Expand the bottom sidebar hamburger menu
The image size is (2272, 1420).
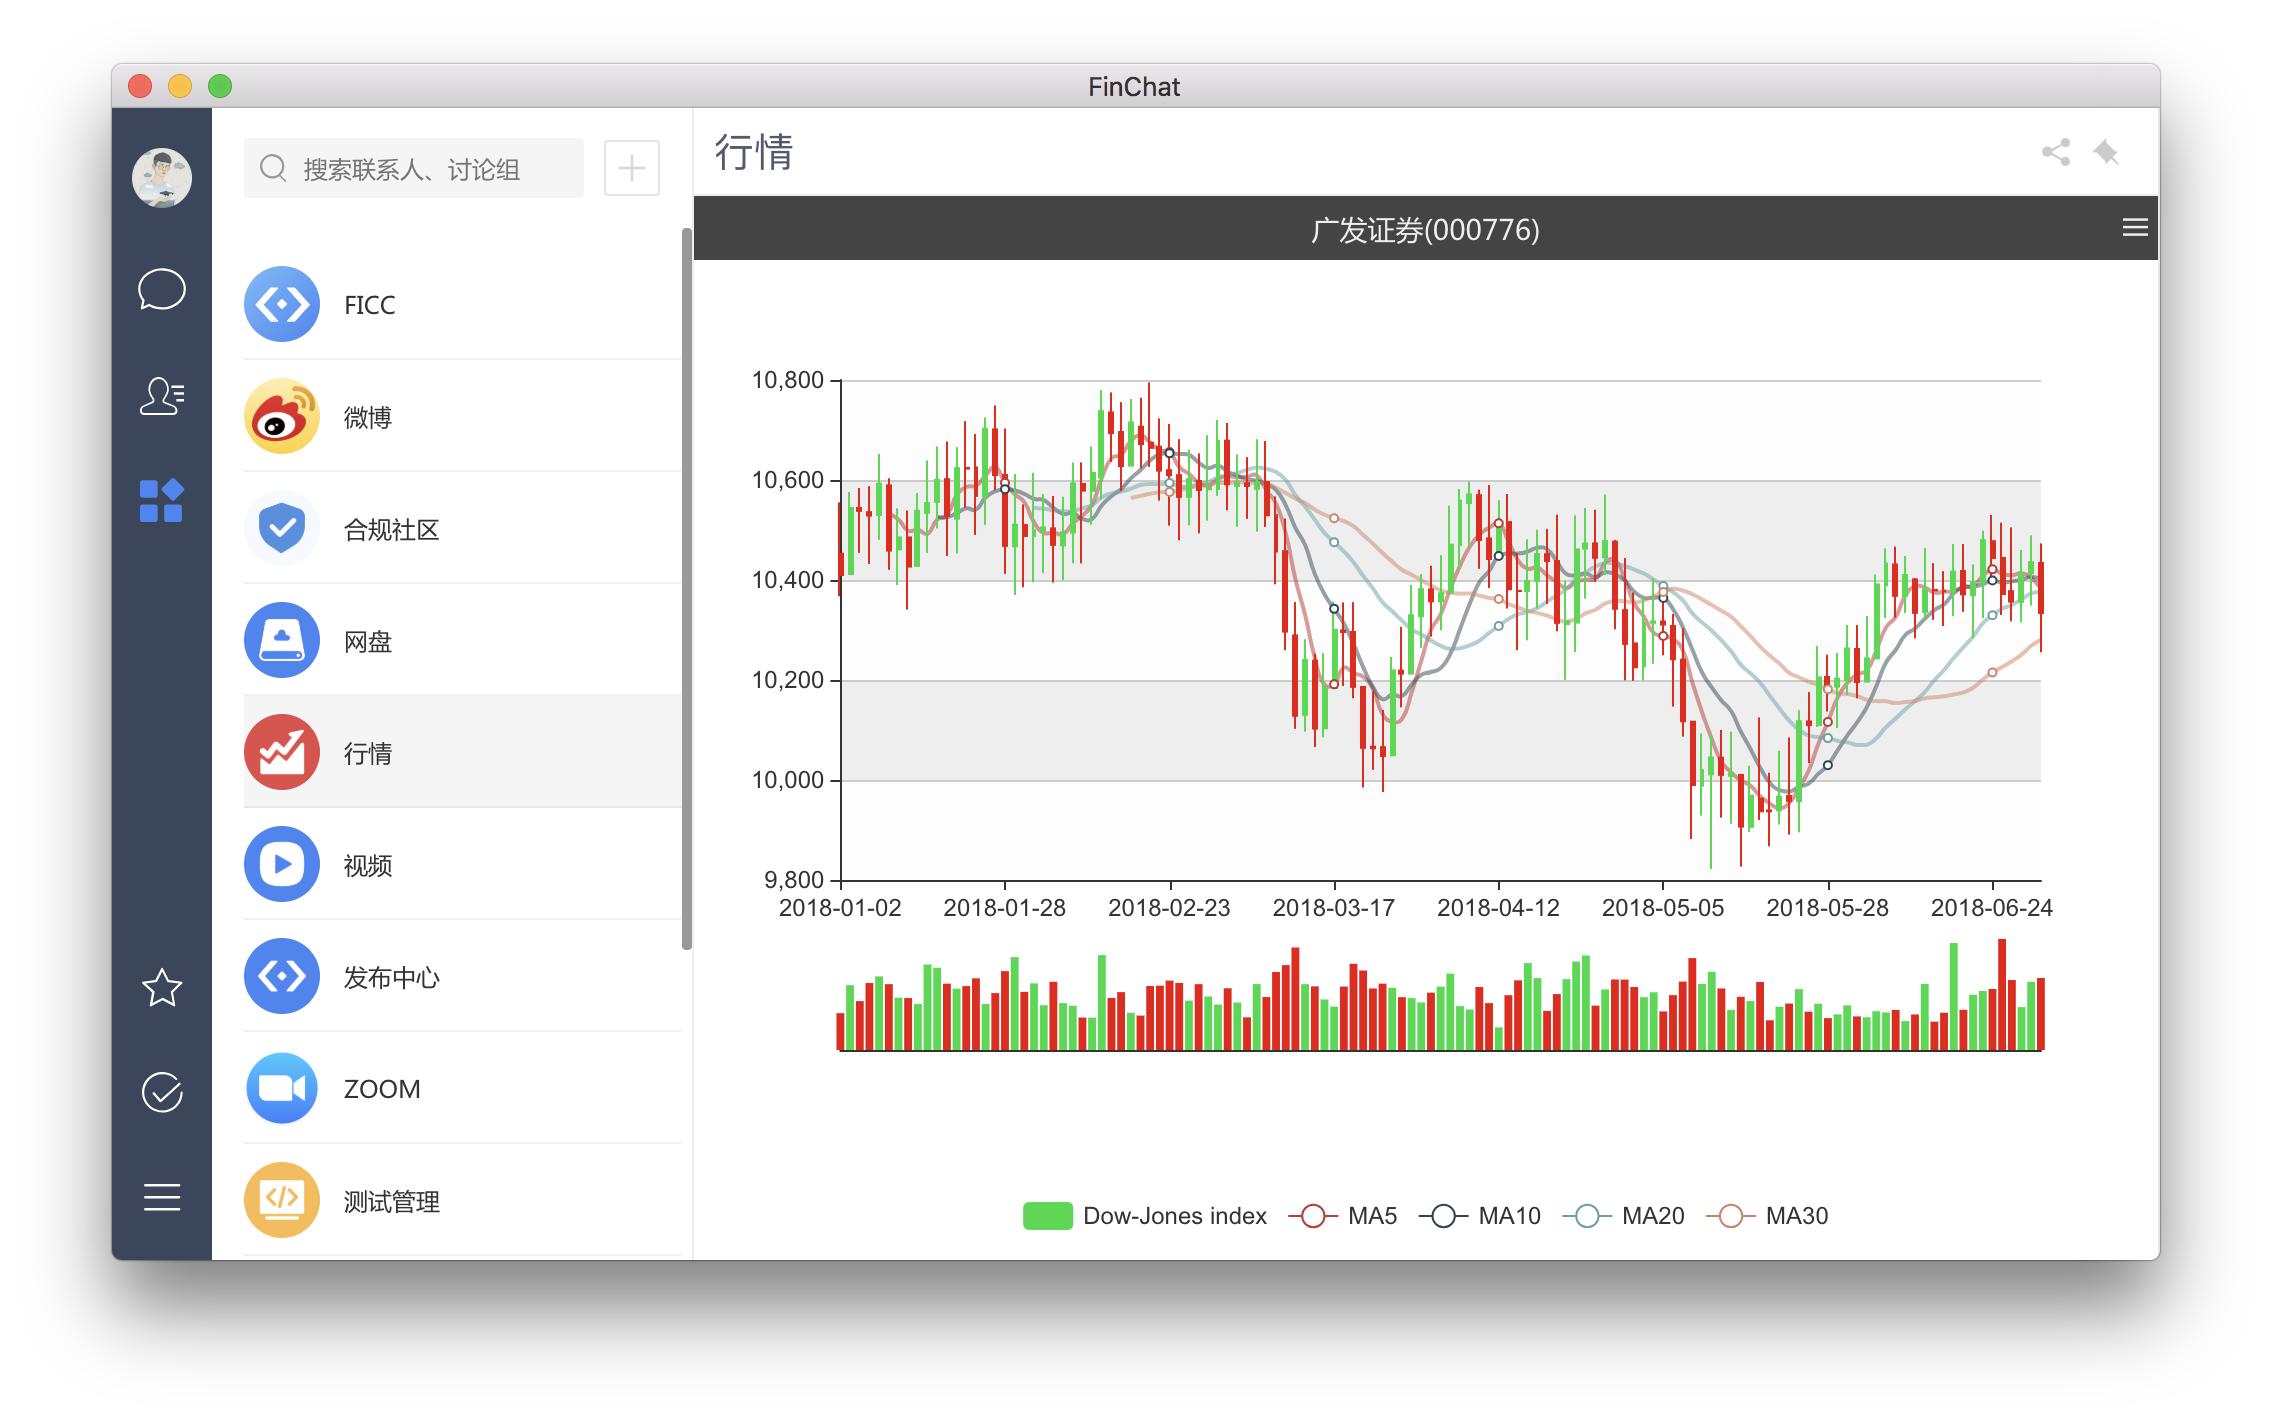click(x=161, y=1197)
